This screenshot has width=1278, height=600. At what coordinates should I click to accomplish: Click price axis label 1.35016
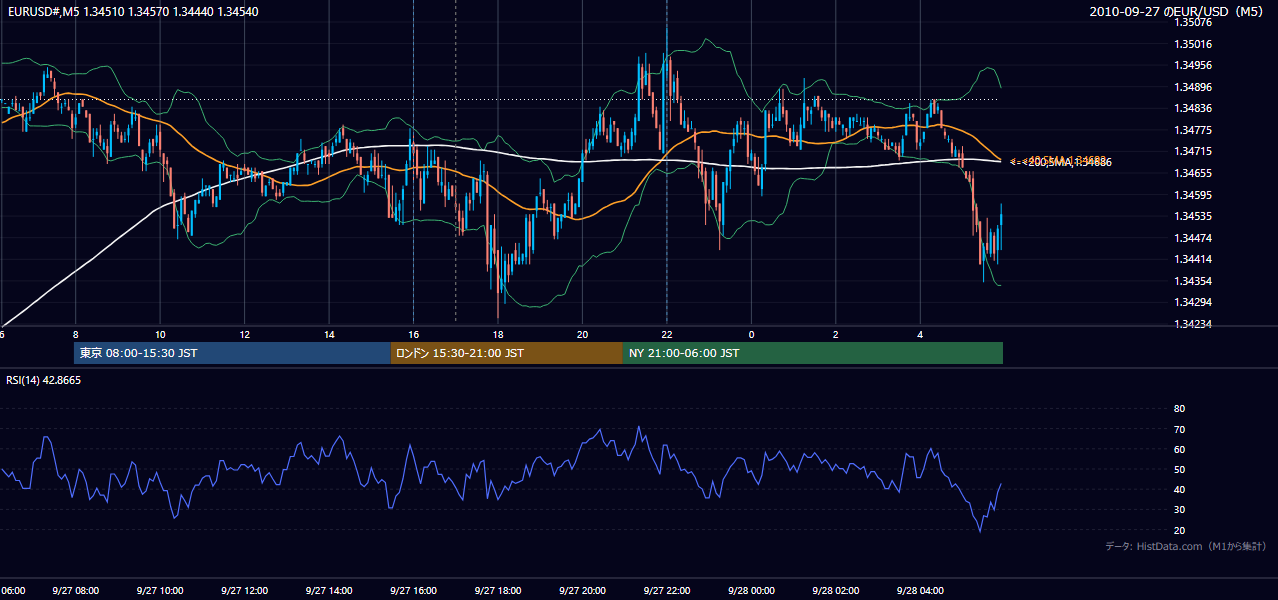[x=1193, y=44]
